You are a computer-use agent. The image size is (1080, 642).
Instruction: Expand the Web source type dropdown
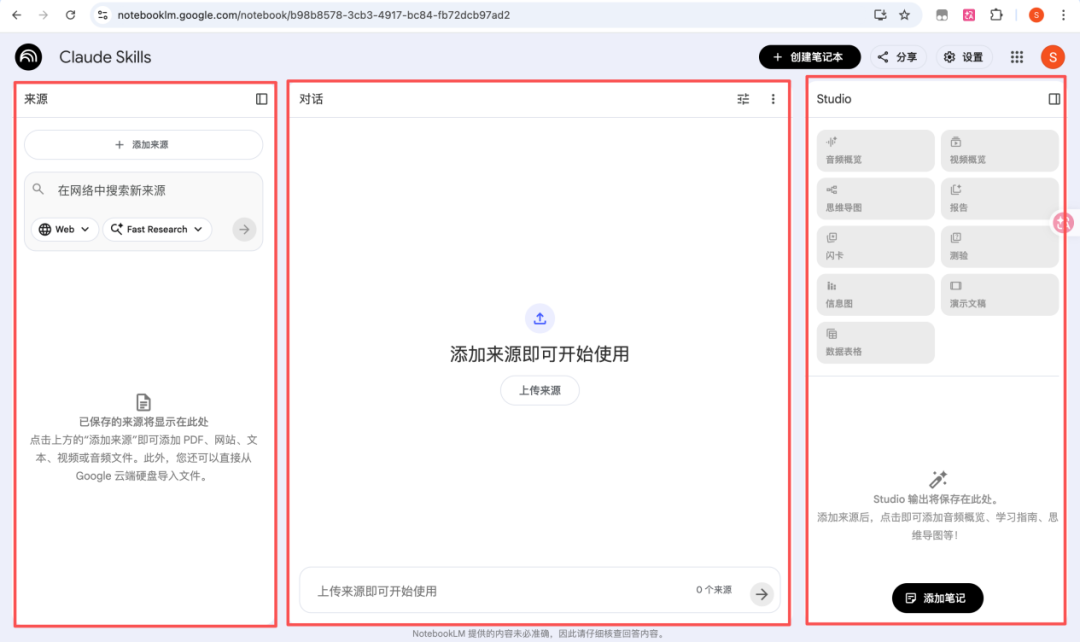coord(65,229)
